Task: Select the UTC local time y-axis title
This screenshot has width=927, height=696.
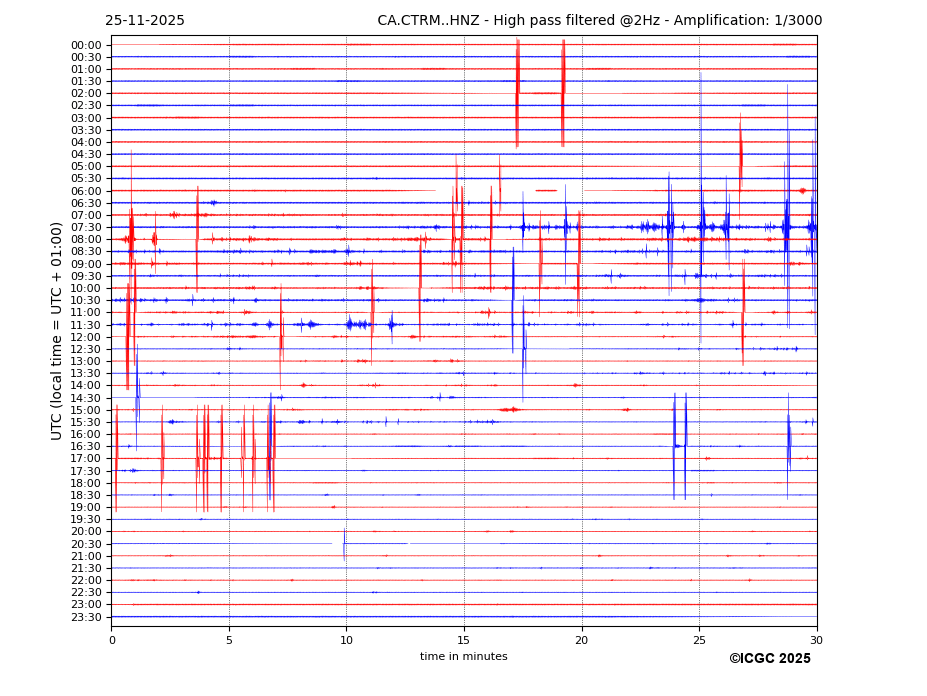Action: click(58, 330)
